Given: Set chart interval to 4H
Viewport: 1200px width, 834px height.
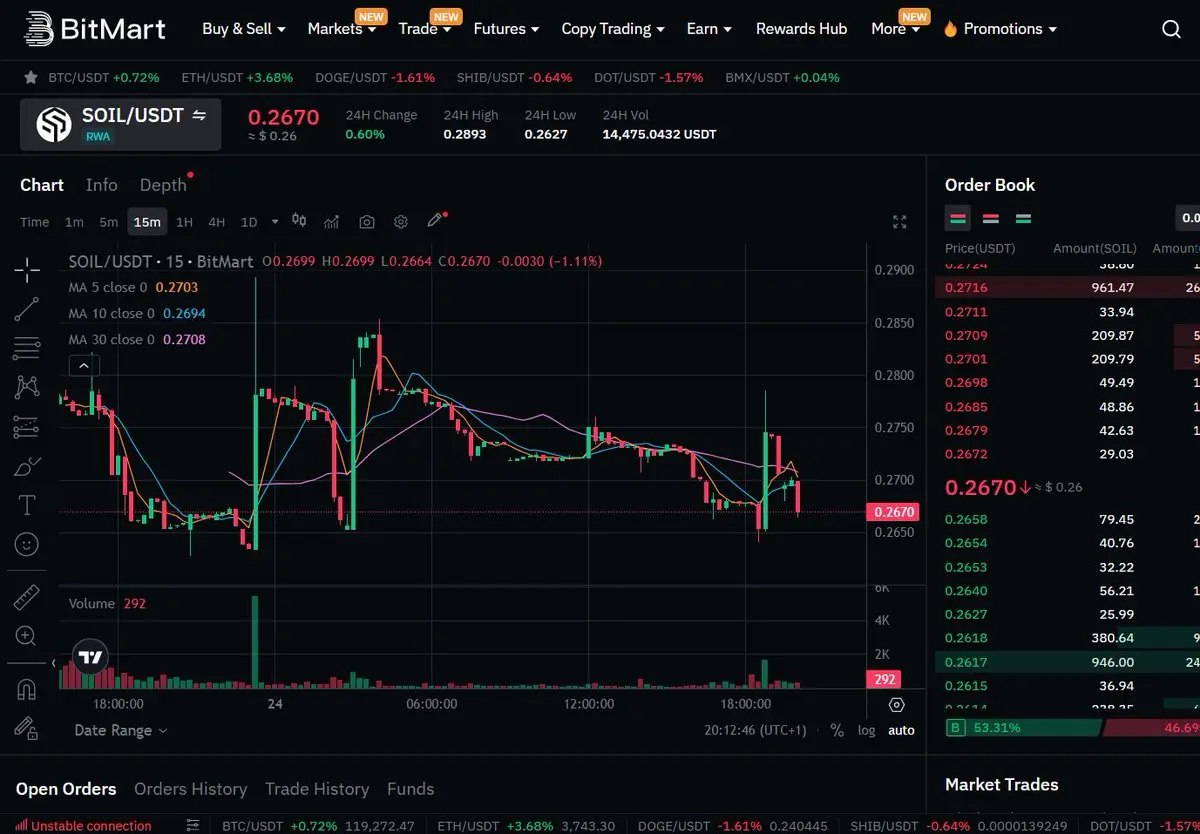Looking at the screenshot, I should click(x=216, y=222).
